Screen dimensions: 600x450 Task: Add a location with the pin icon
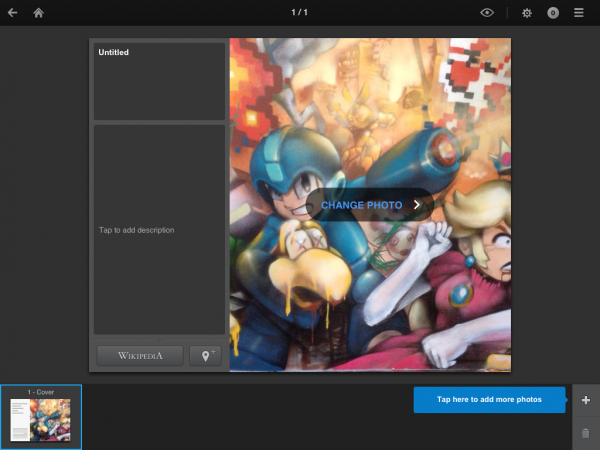[205, 356]
